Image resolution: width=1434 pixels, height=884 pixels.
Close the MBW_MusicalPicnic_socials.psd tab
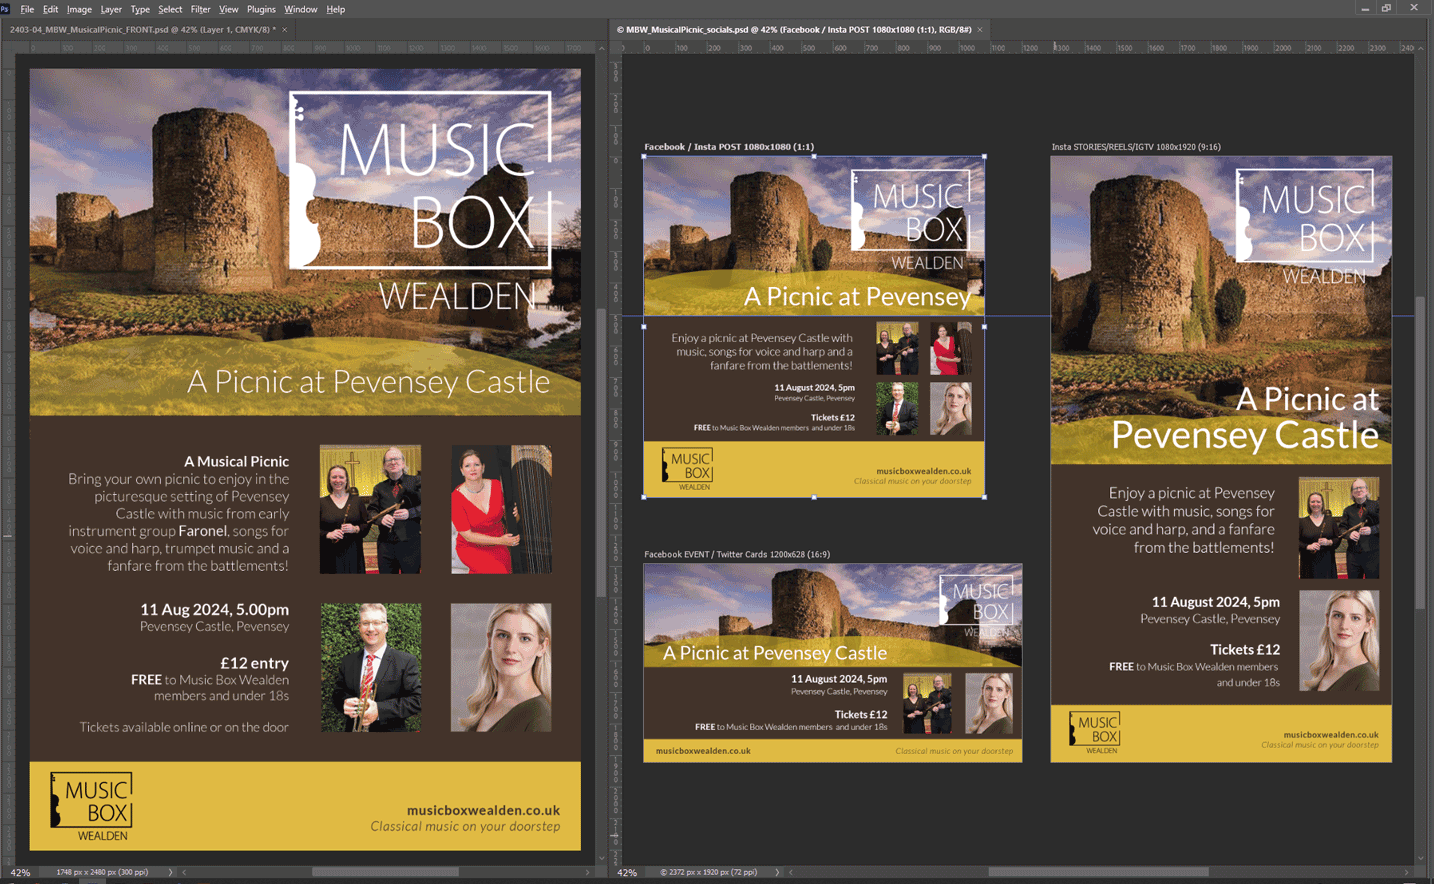pyautogui.click(x=980, y=30)
